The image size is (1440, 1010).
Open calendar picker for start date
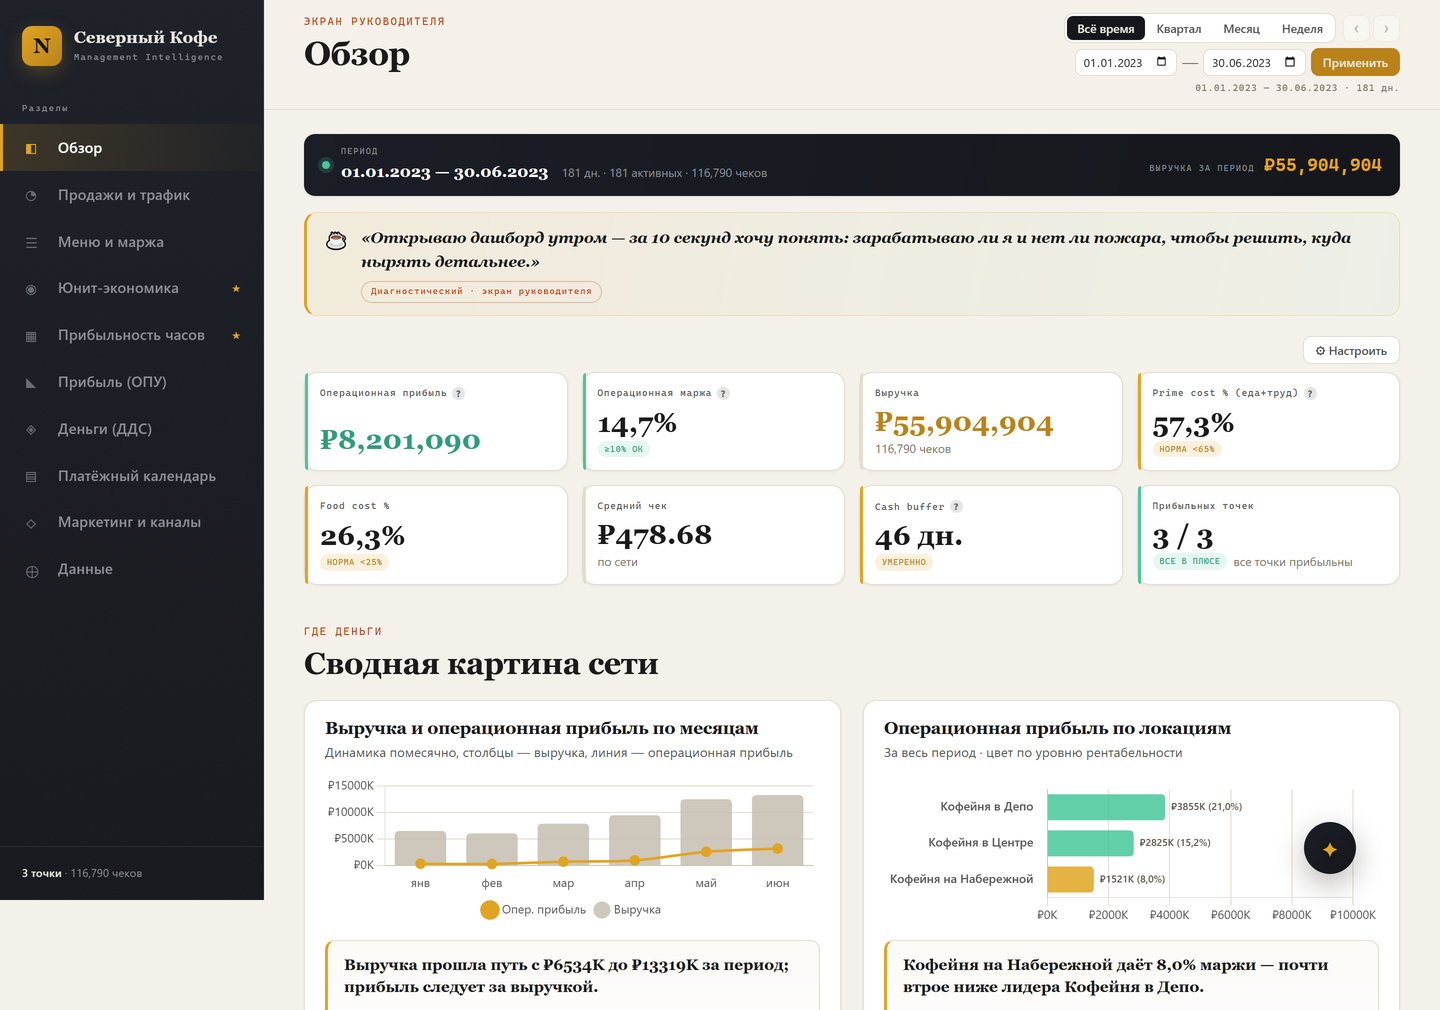click(1161, 62)
